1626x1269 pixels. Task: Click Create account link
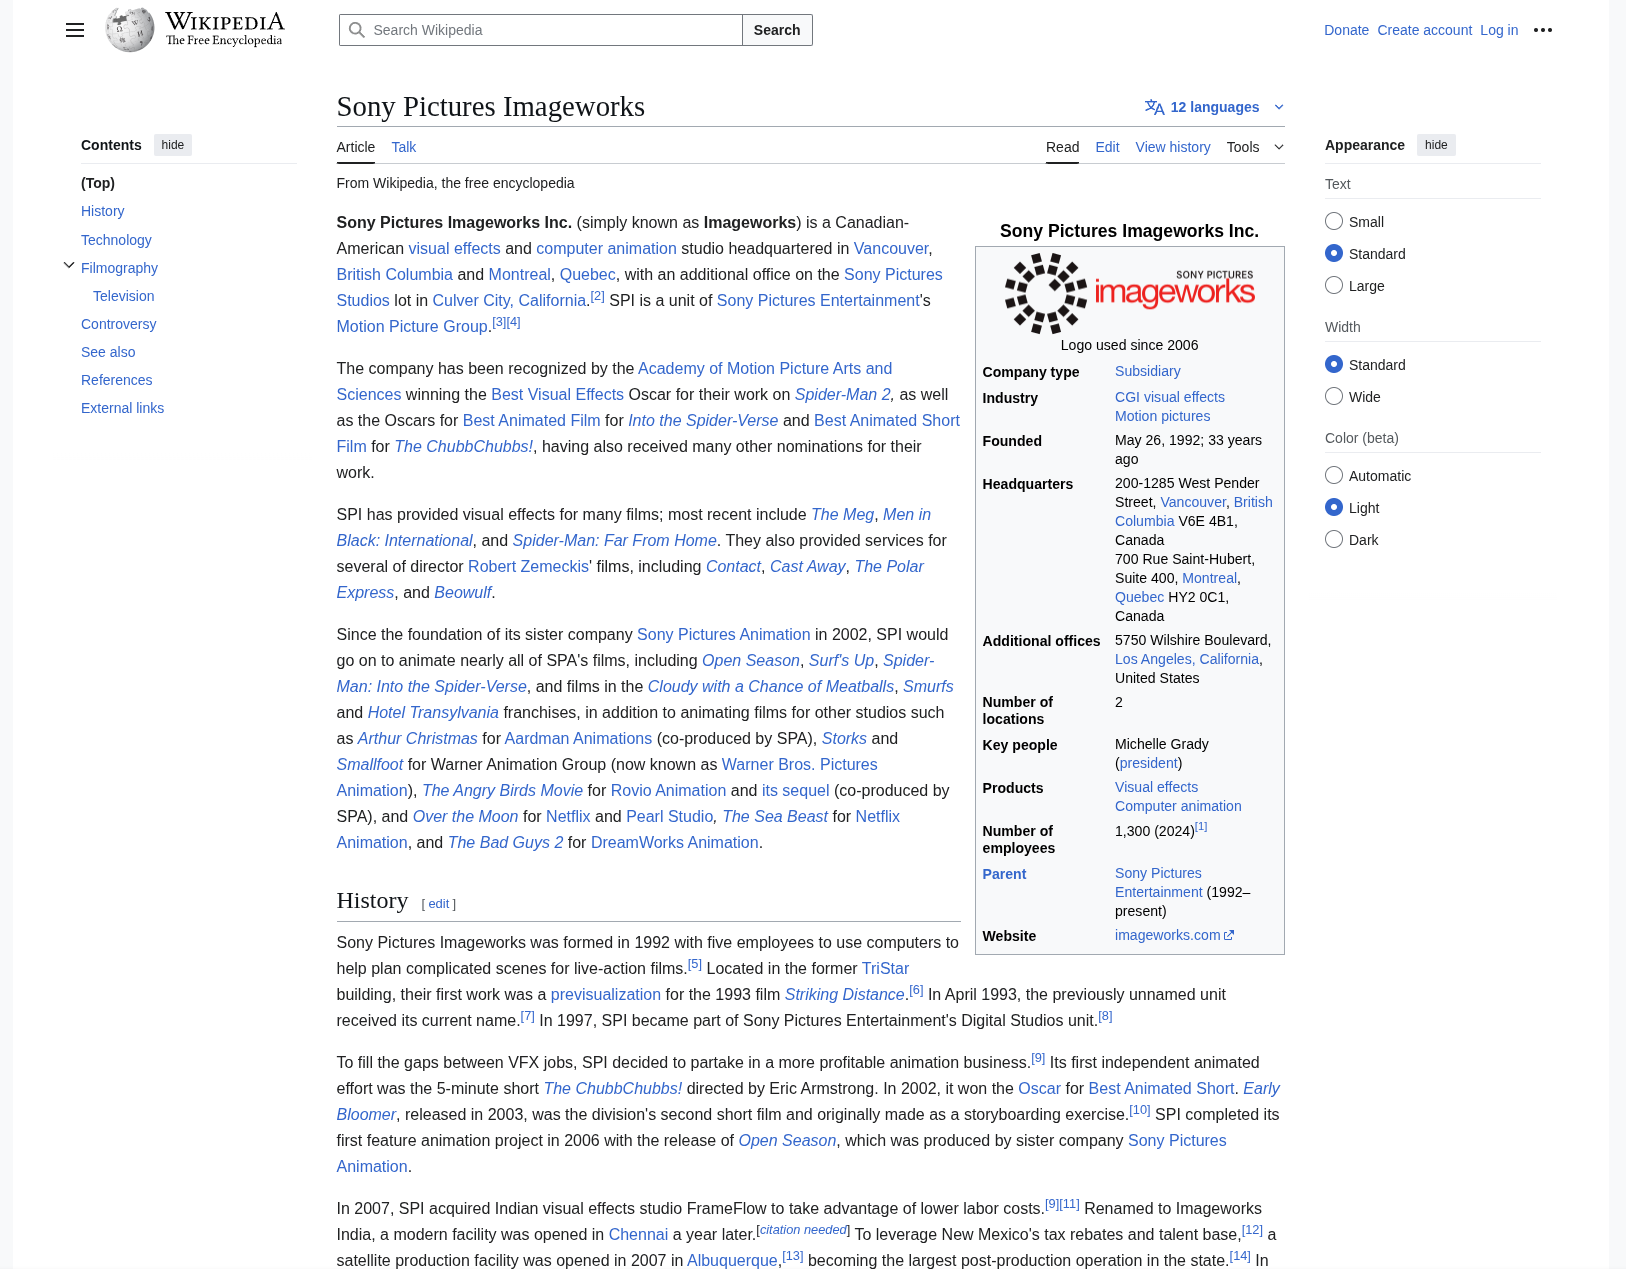pos(1424,30)
